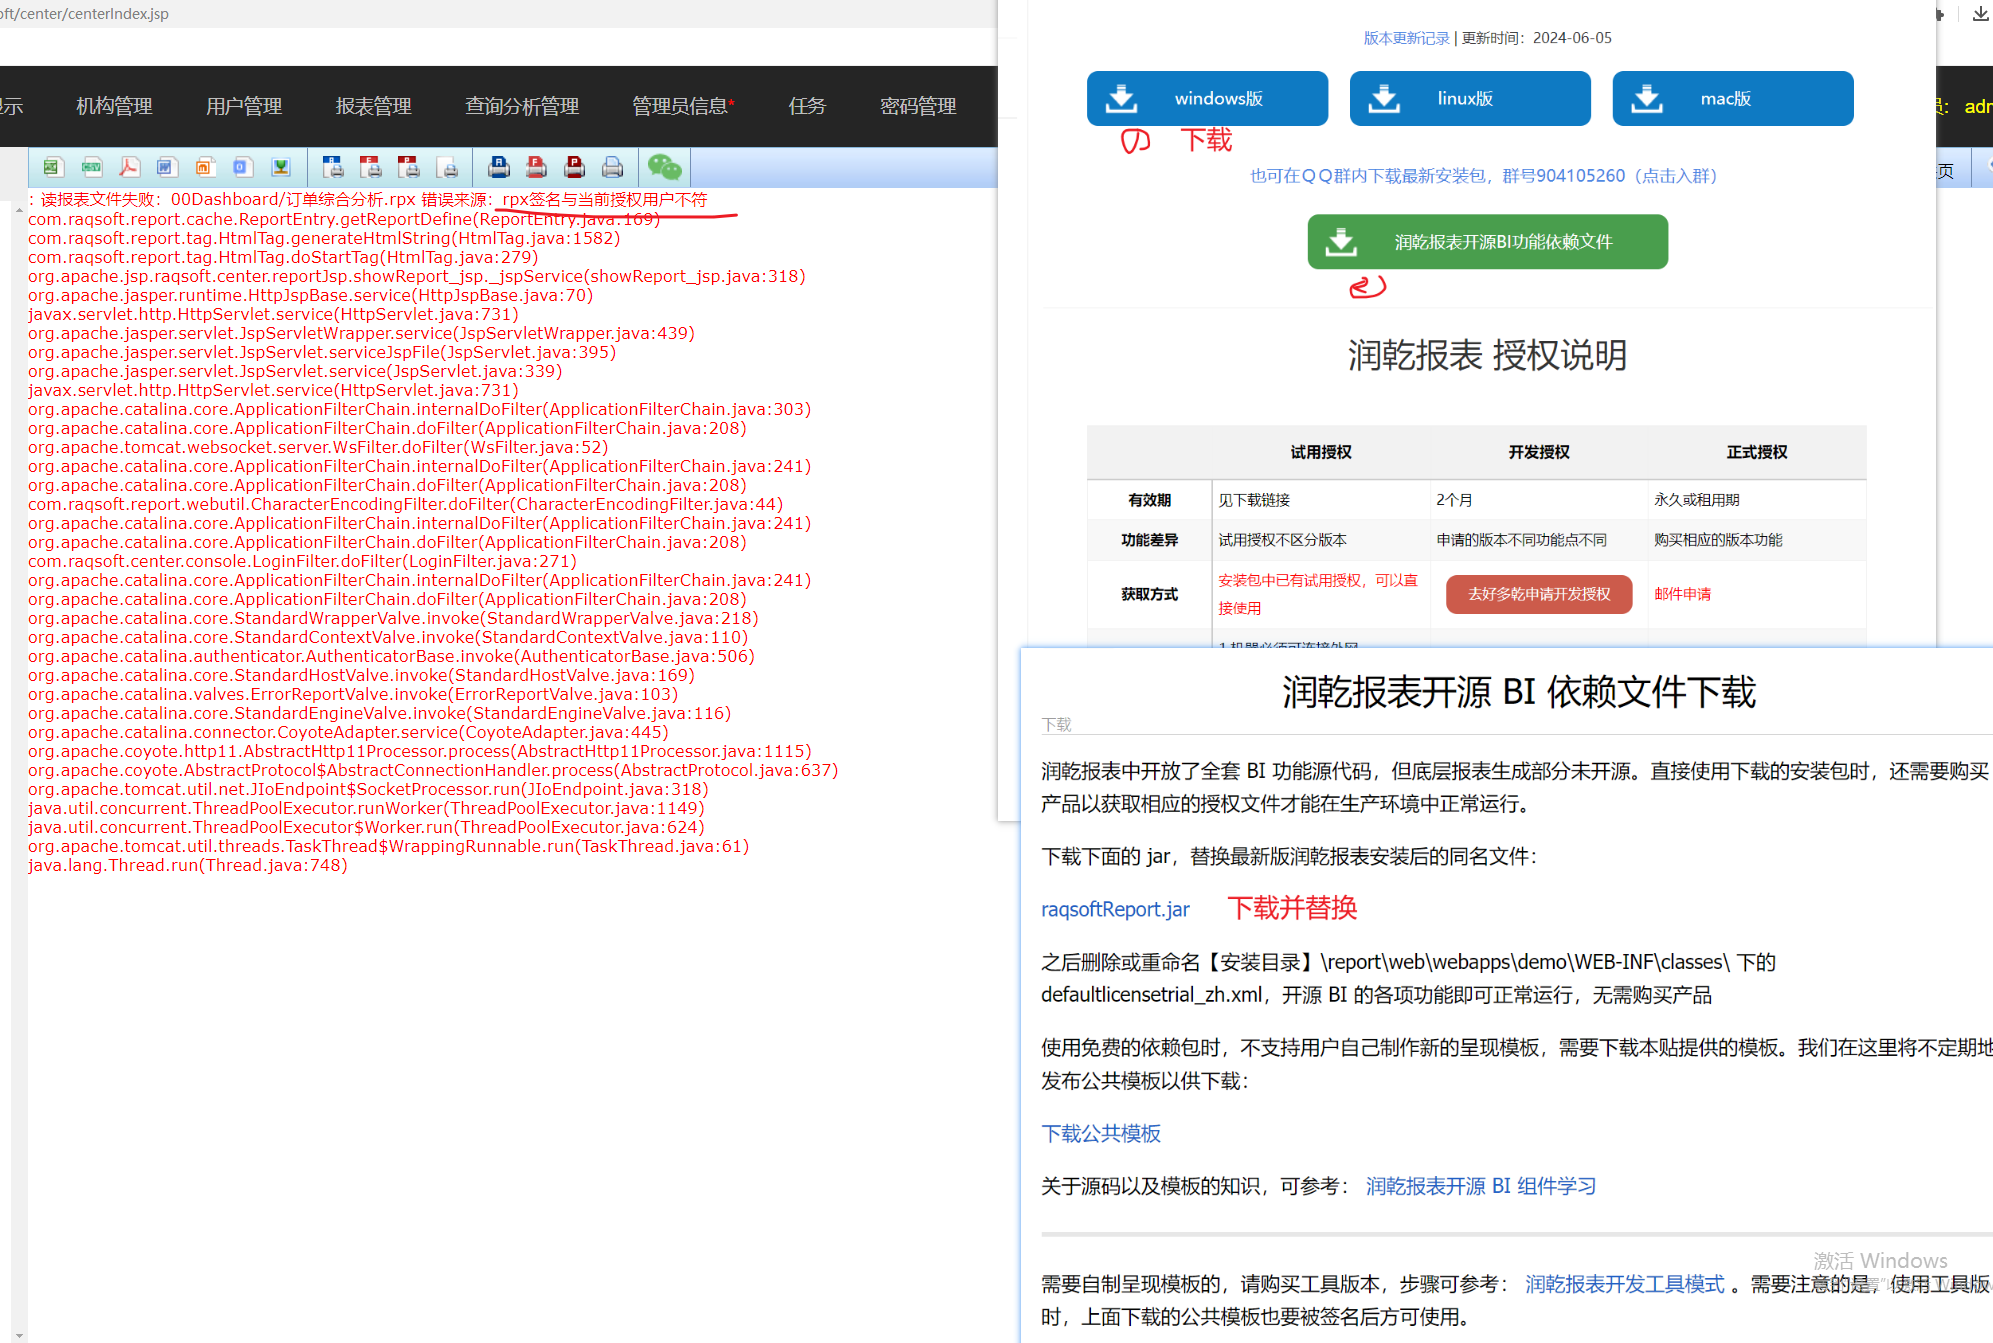Click 下载公共模板 link
This screenshot has width=1993, height=1343.
pyautogui.click(x=1100, y=1133)
